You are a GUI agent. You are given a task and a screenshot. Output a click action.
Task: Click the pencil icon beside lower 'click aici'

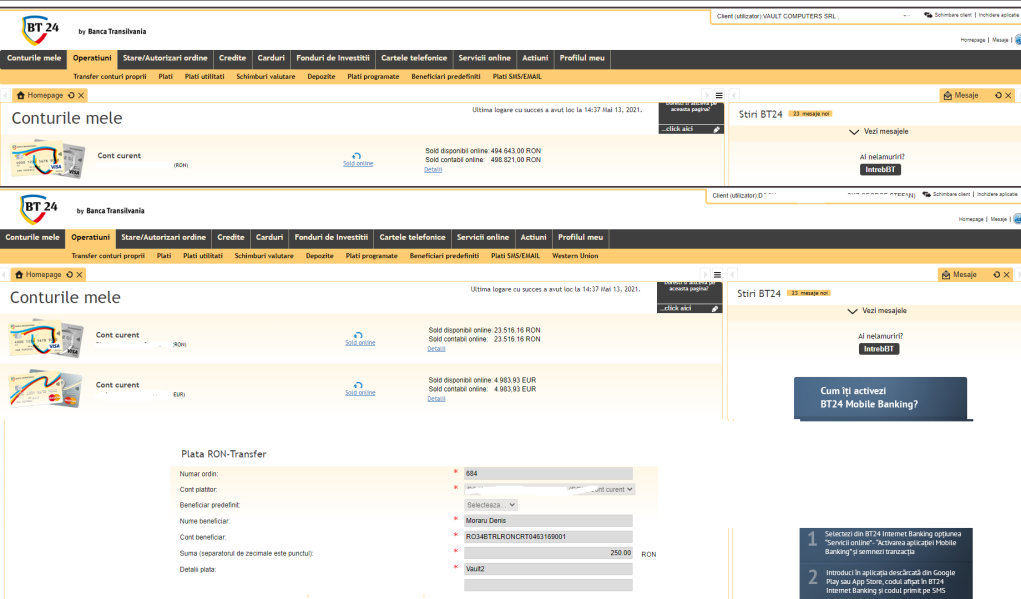tap(714, 309)
